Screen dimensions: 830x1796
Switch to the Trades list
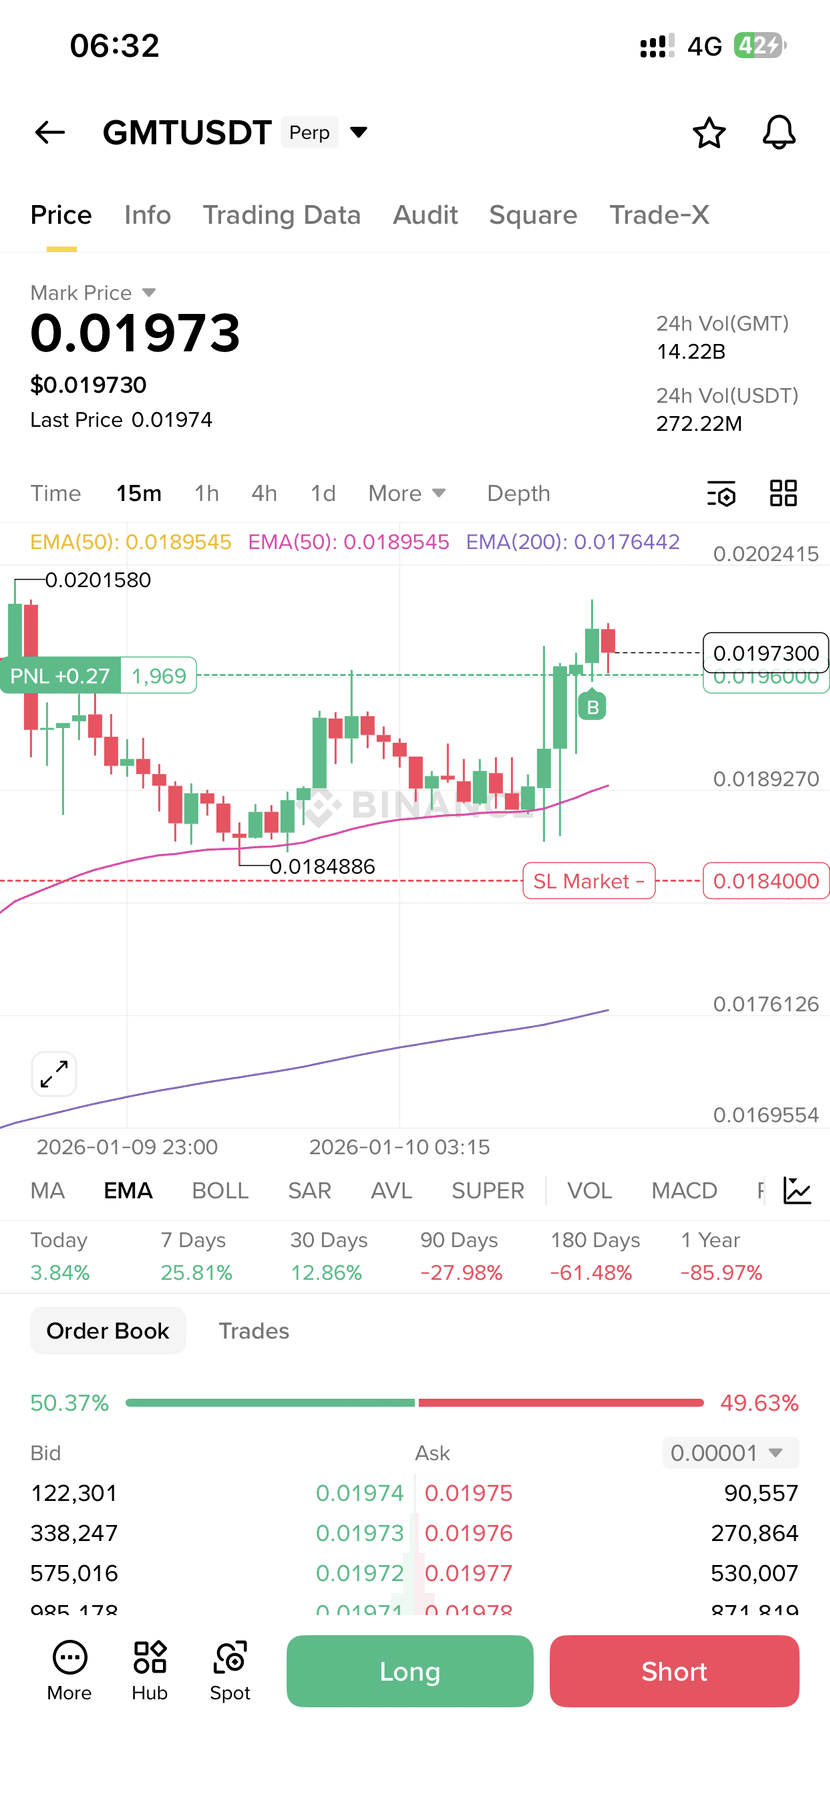pyautogui.click(x=254, y=1331)
